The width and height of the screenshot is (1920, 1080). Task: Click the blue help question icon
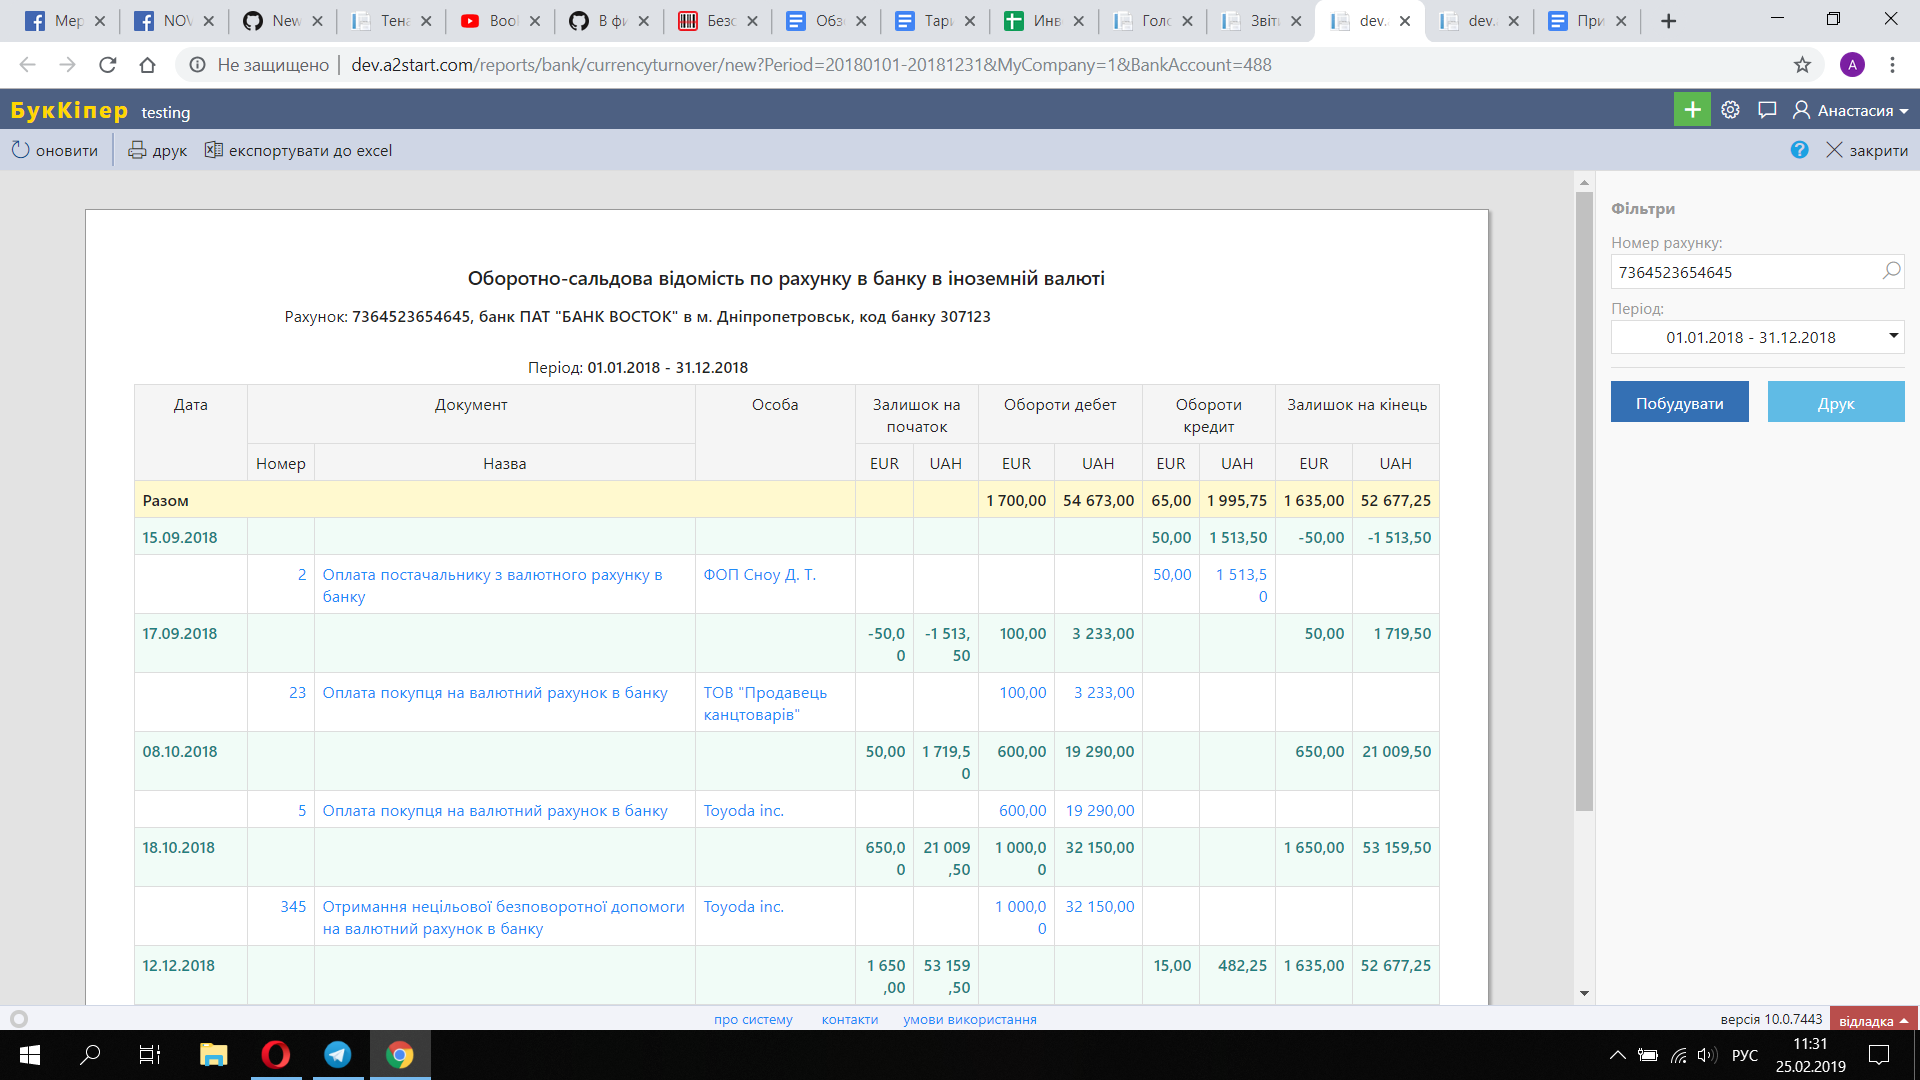(x=1799, y=150)
